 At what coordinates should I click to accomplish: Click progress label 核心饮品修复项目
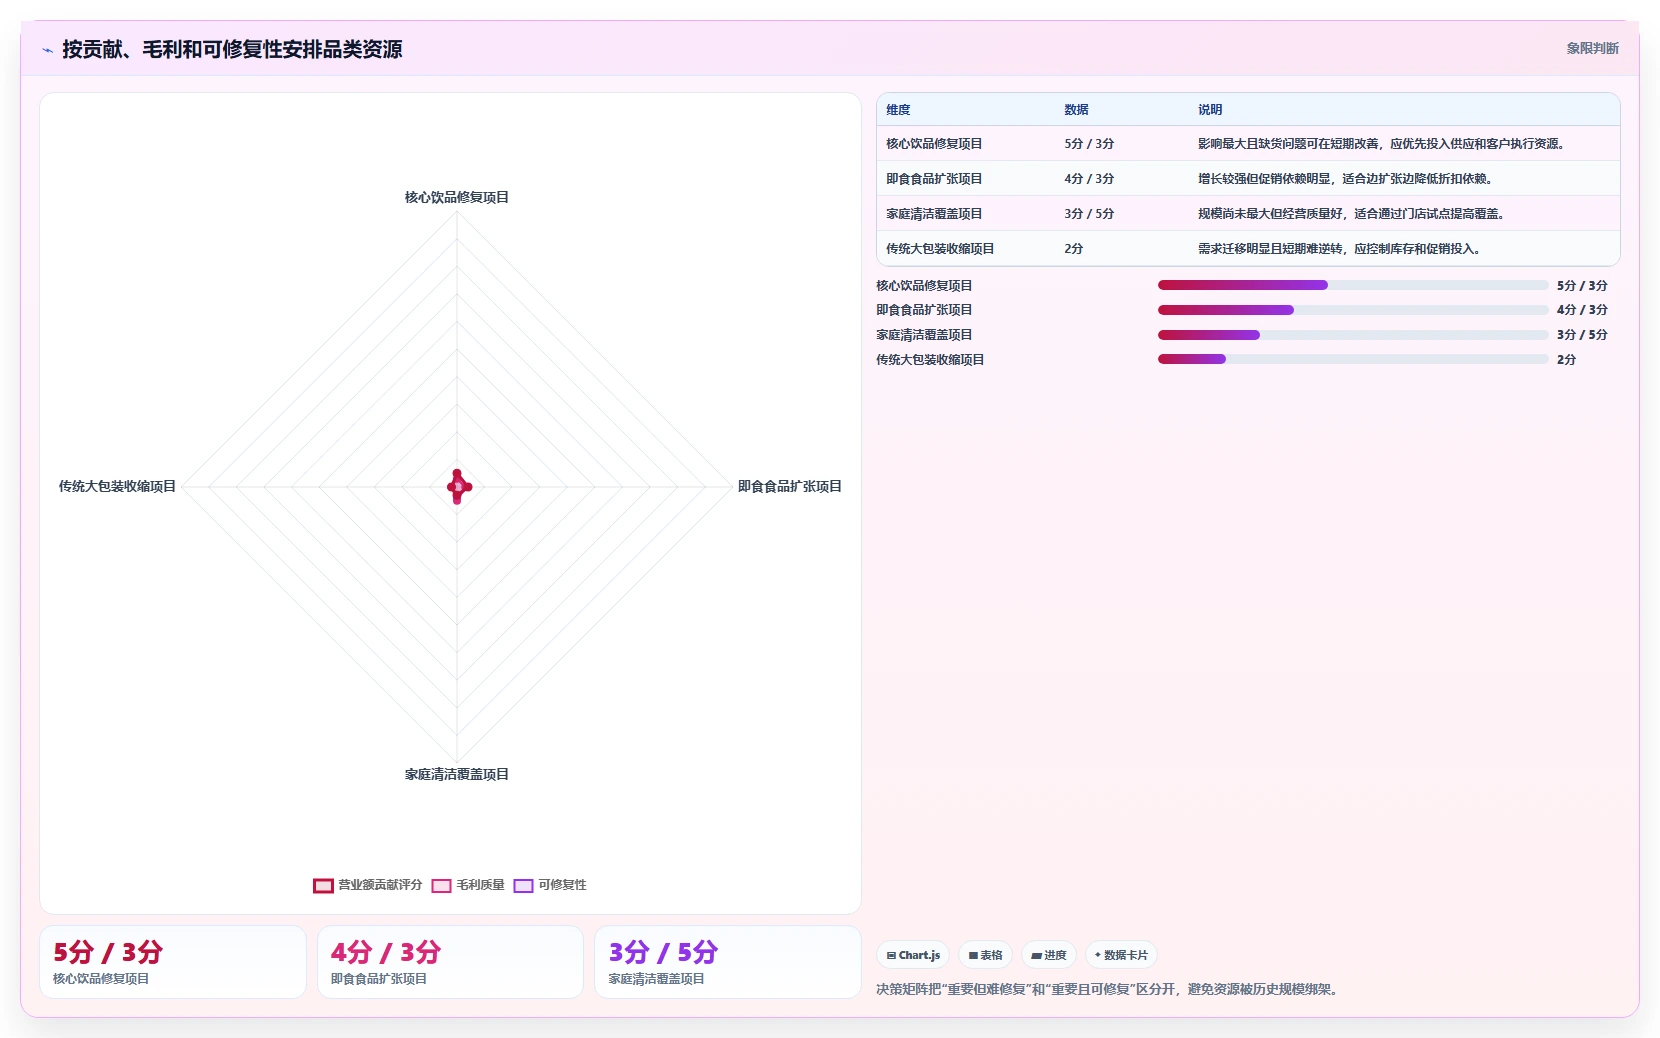click(x=924, y=286)
